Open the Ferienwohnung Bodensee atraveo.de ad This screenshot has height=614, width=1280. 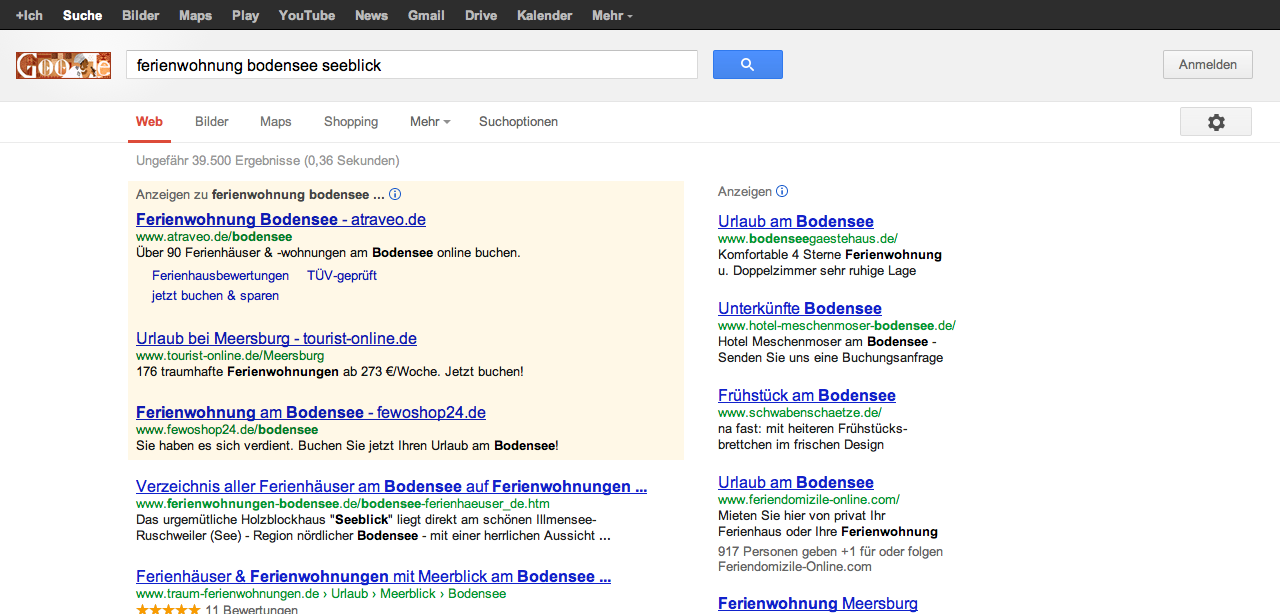click(x=281, y=219)
